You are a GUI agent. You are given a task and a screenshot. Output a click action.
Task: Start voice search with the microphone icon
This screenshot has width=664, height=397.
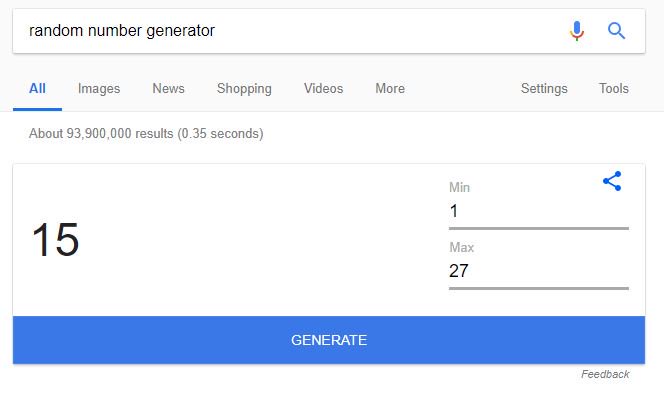(577, 31)
